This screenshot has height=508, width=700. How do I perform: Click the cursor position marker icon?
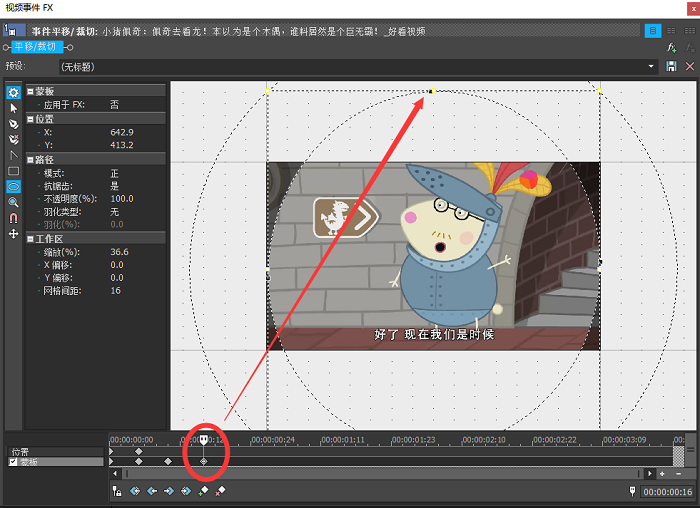tap(632, 491)
